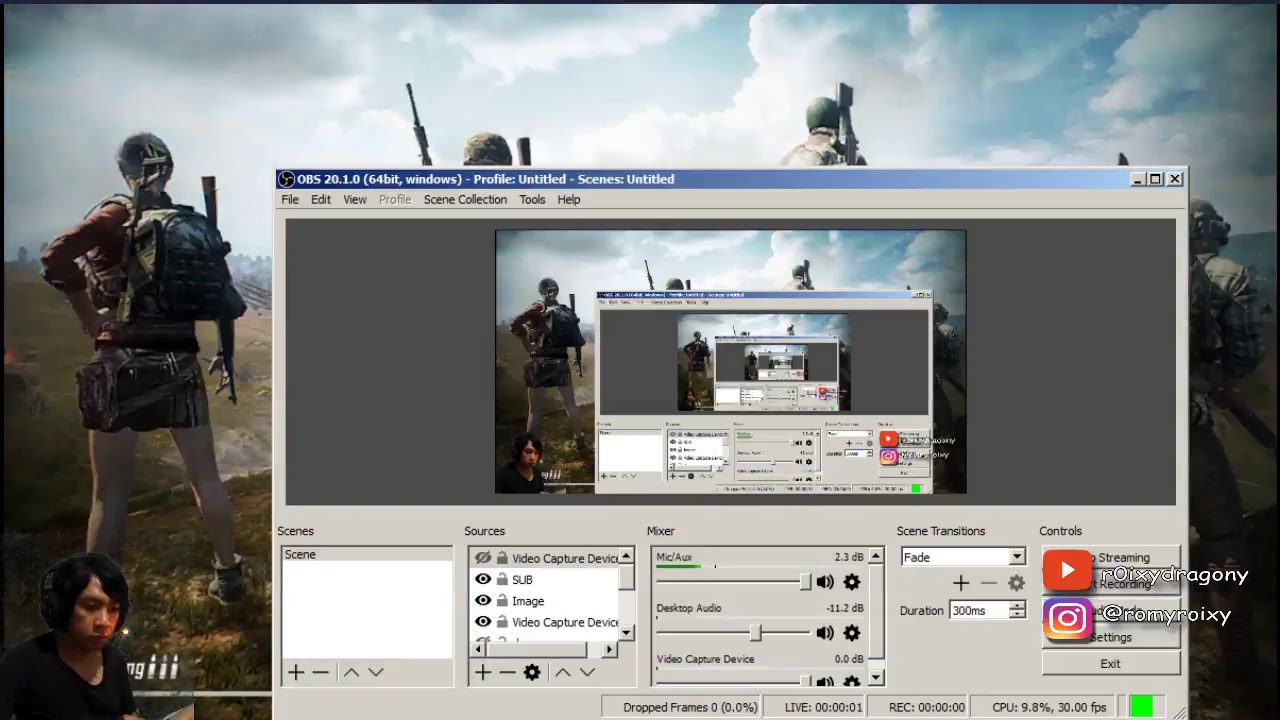
Task: Remove selected source with minus icon
Action: 507,672
